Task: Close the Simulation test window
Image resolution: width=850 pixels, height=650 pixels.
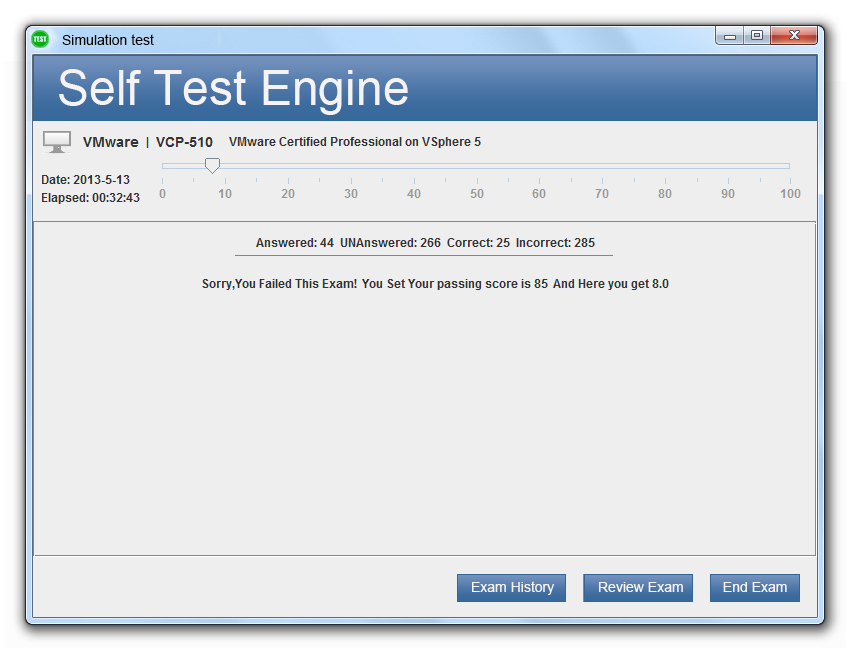Action: (794, 36)
